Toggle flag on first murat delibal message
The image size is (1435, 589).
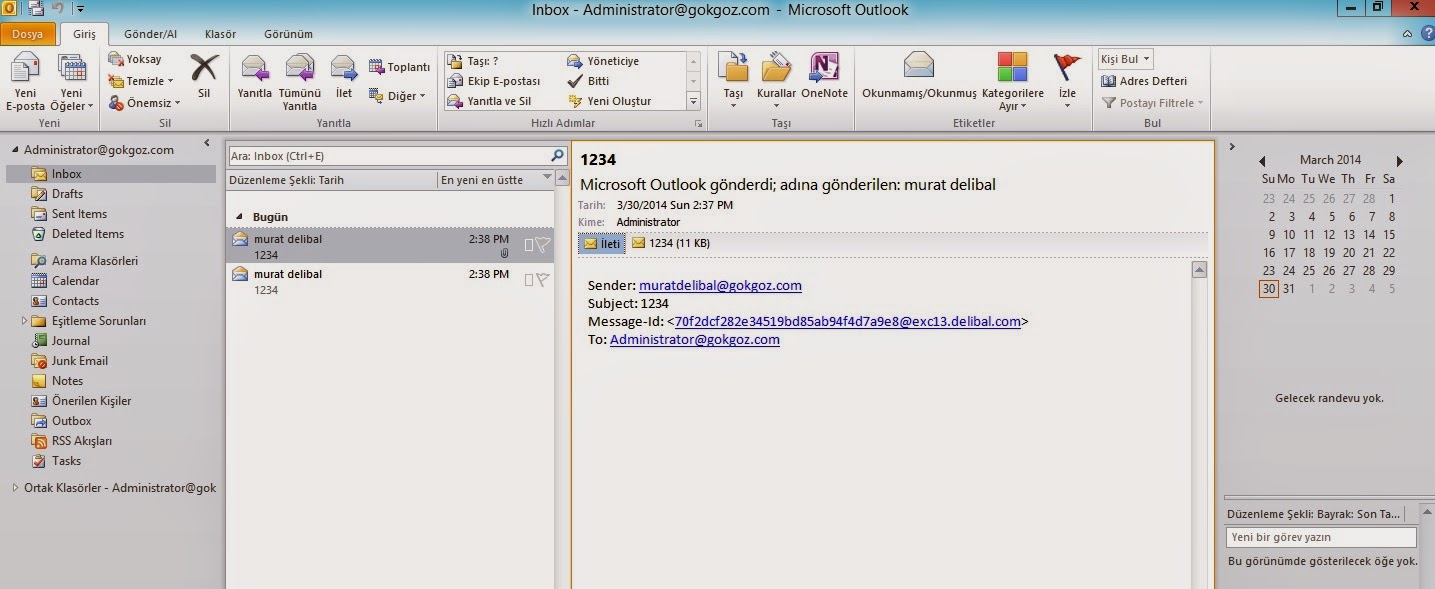(543, 245)
